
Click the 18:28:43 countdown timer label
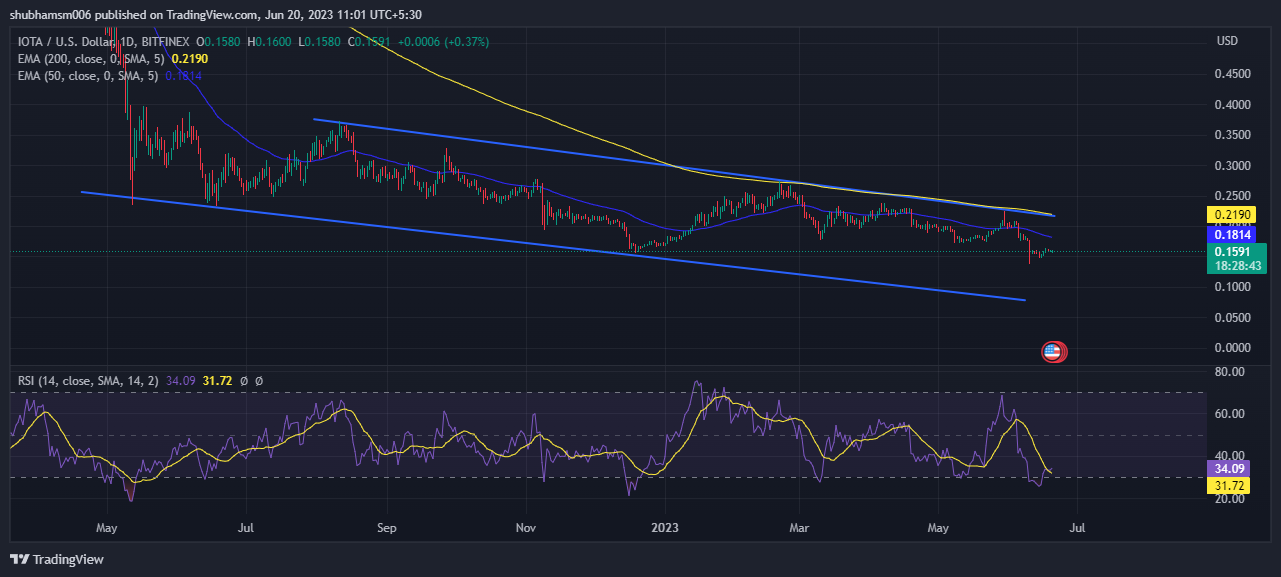tap(1238, 266)
